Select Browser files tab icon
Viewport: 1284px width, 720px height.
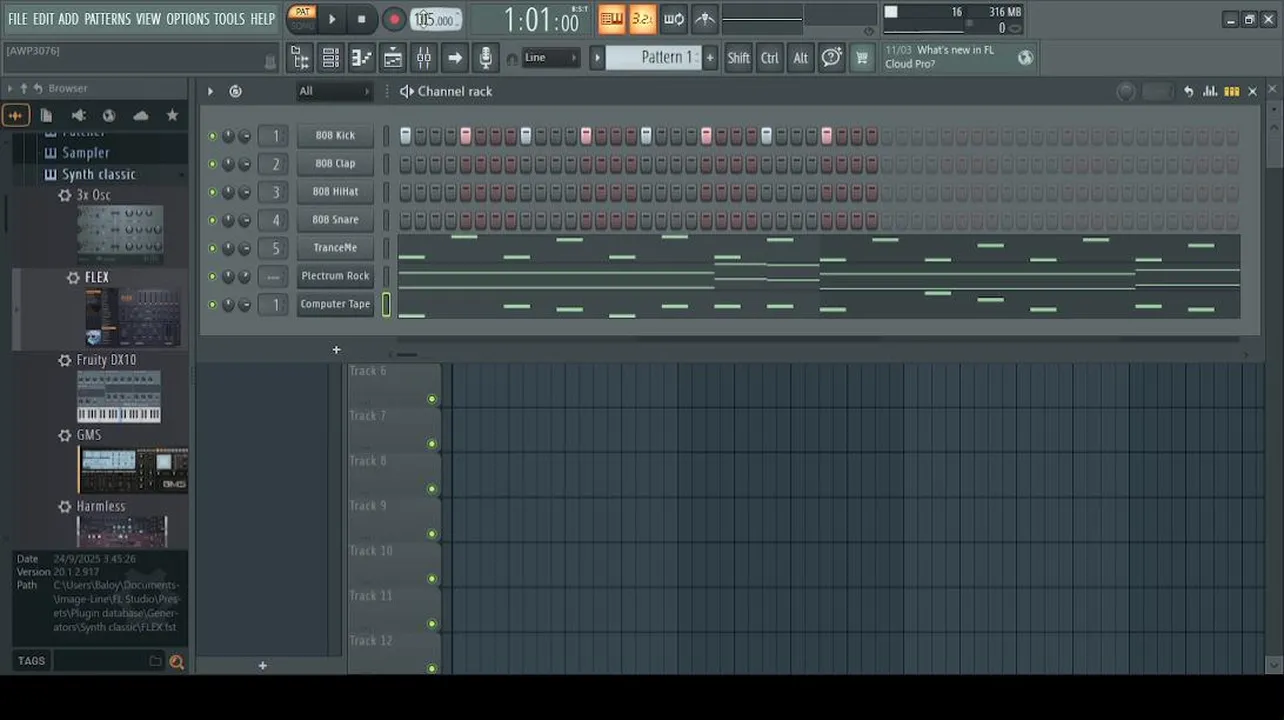(x=46, y=116)
